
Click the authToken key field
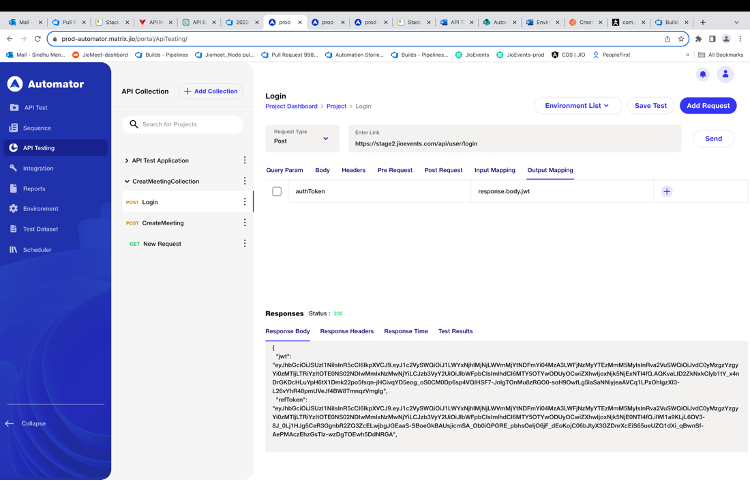click(379, 191)
